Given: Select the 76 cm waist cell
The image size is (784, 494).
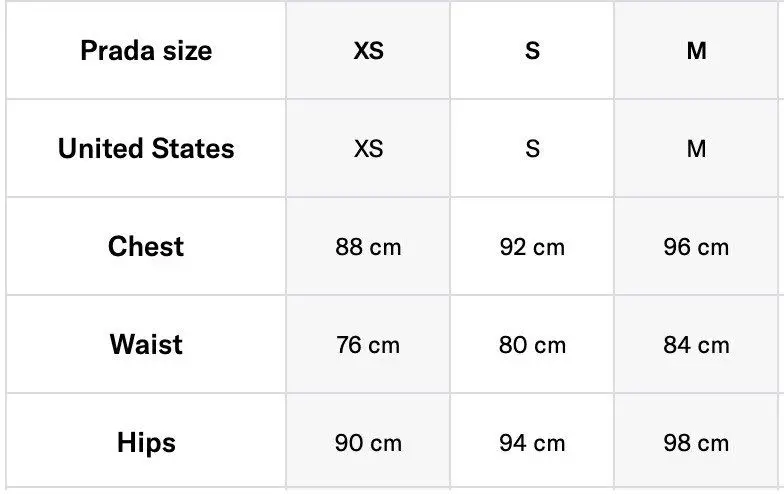Looking at the screenshot, I should tap(368, 345).
